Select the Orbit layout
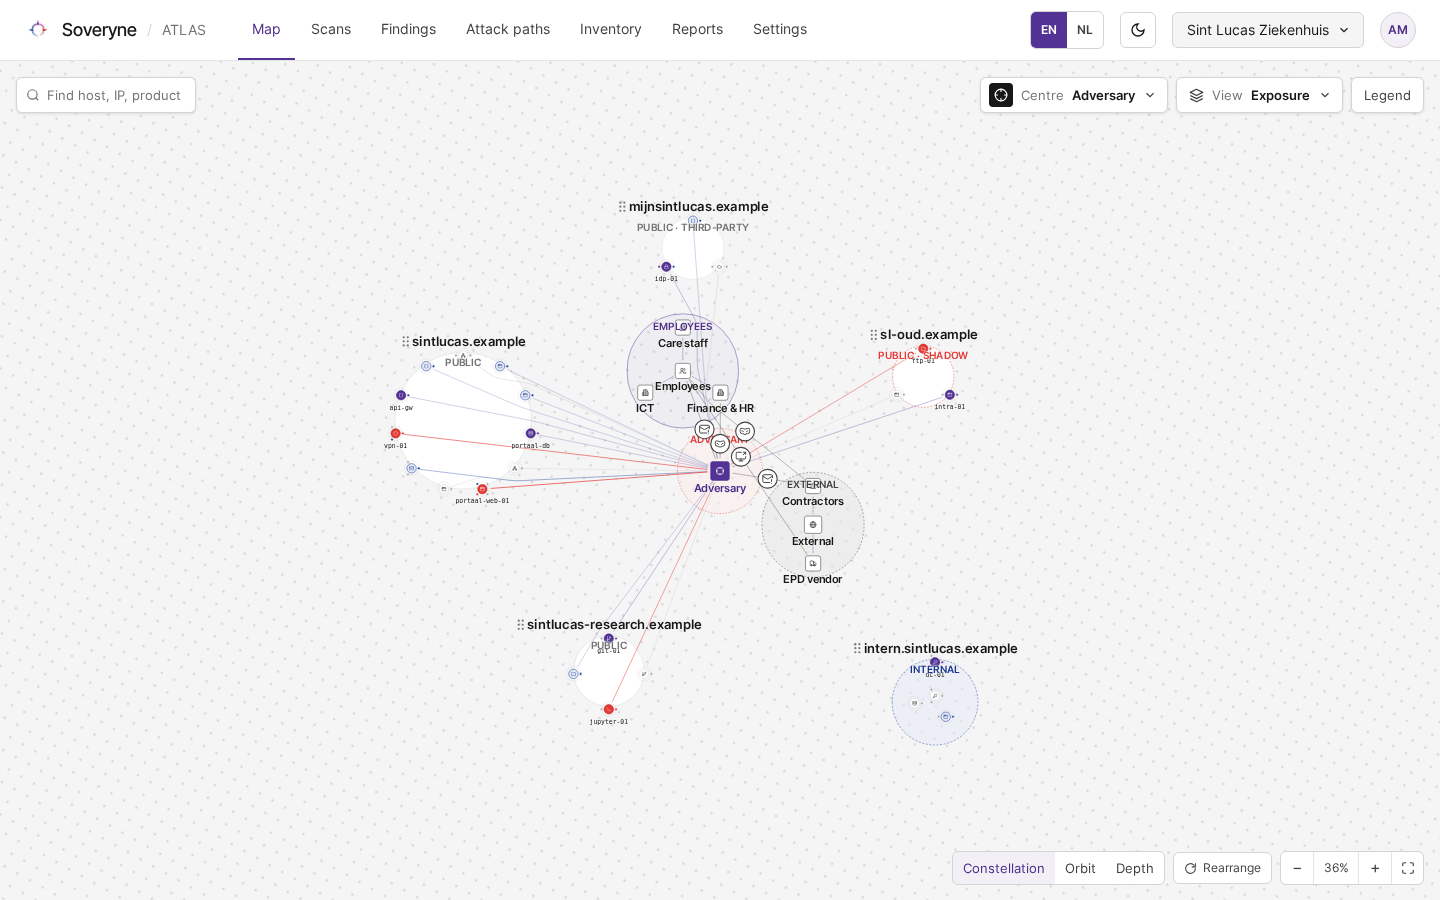Screen dimensions: 1440x900 pos(1080,868)
